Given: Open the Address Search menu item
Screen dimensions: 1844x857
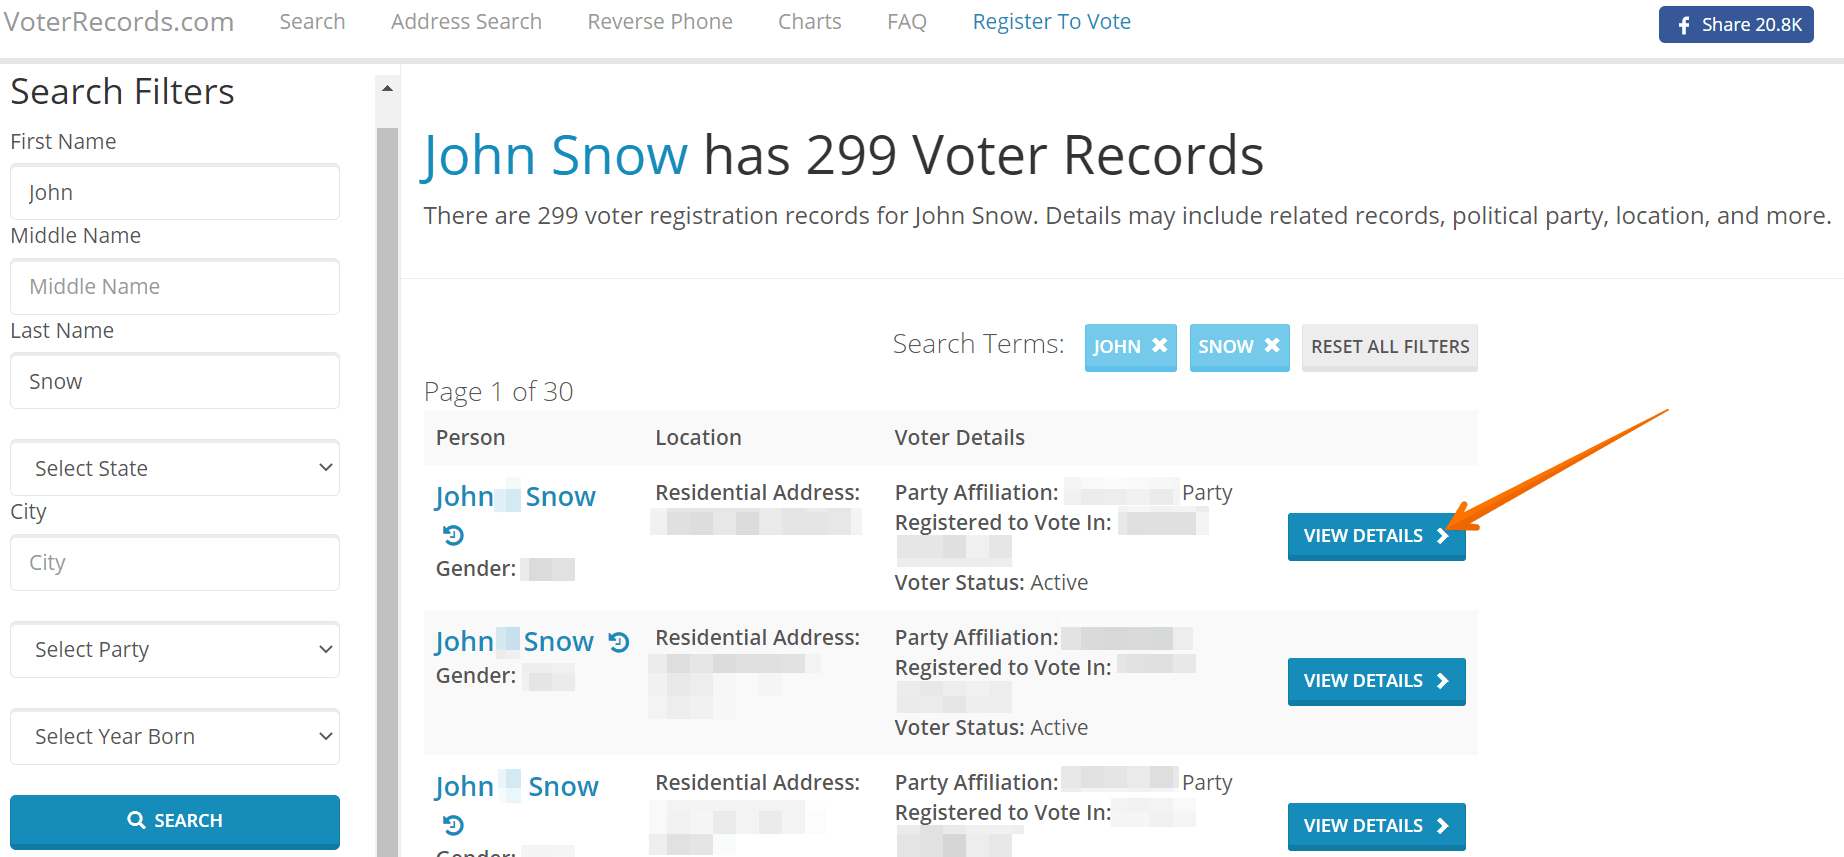Looking at the screenshot, I should [x=466, y=22].
